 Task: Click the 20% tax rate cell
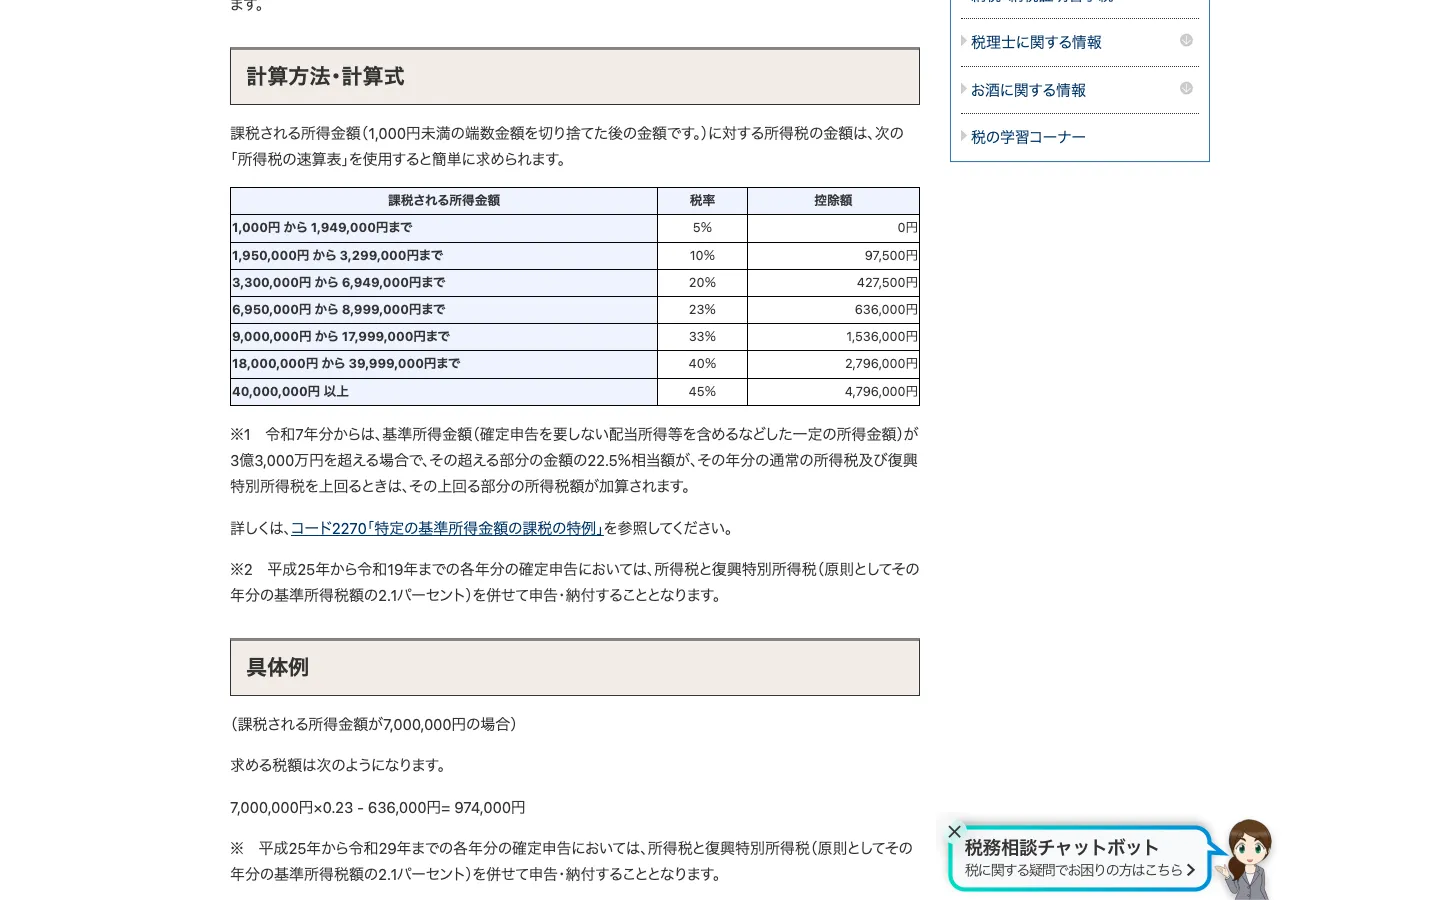tap(702, 283)
